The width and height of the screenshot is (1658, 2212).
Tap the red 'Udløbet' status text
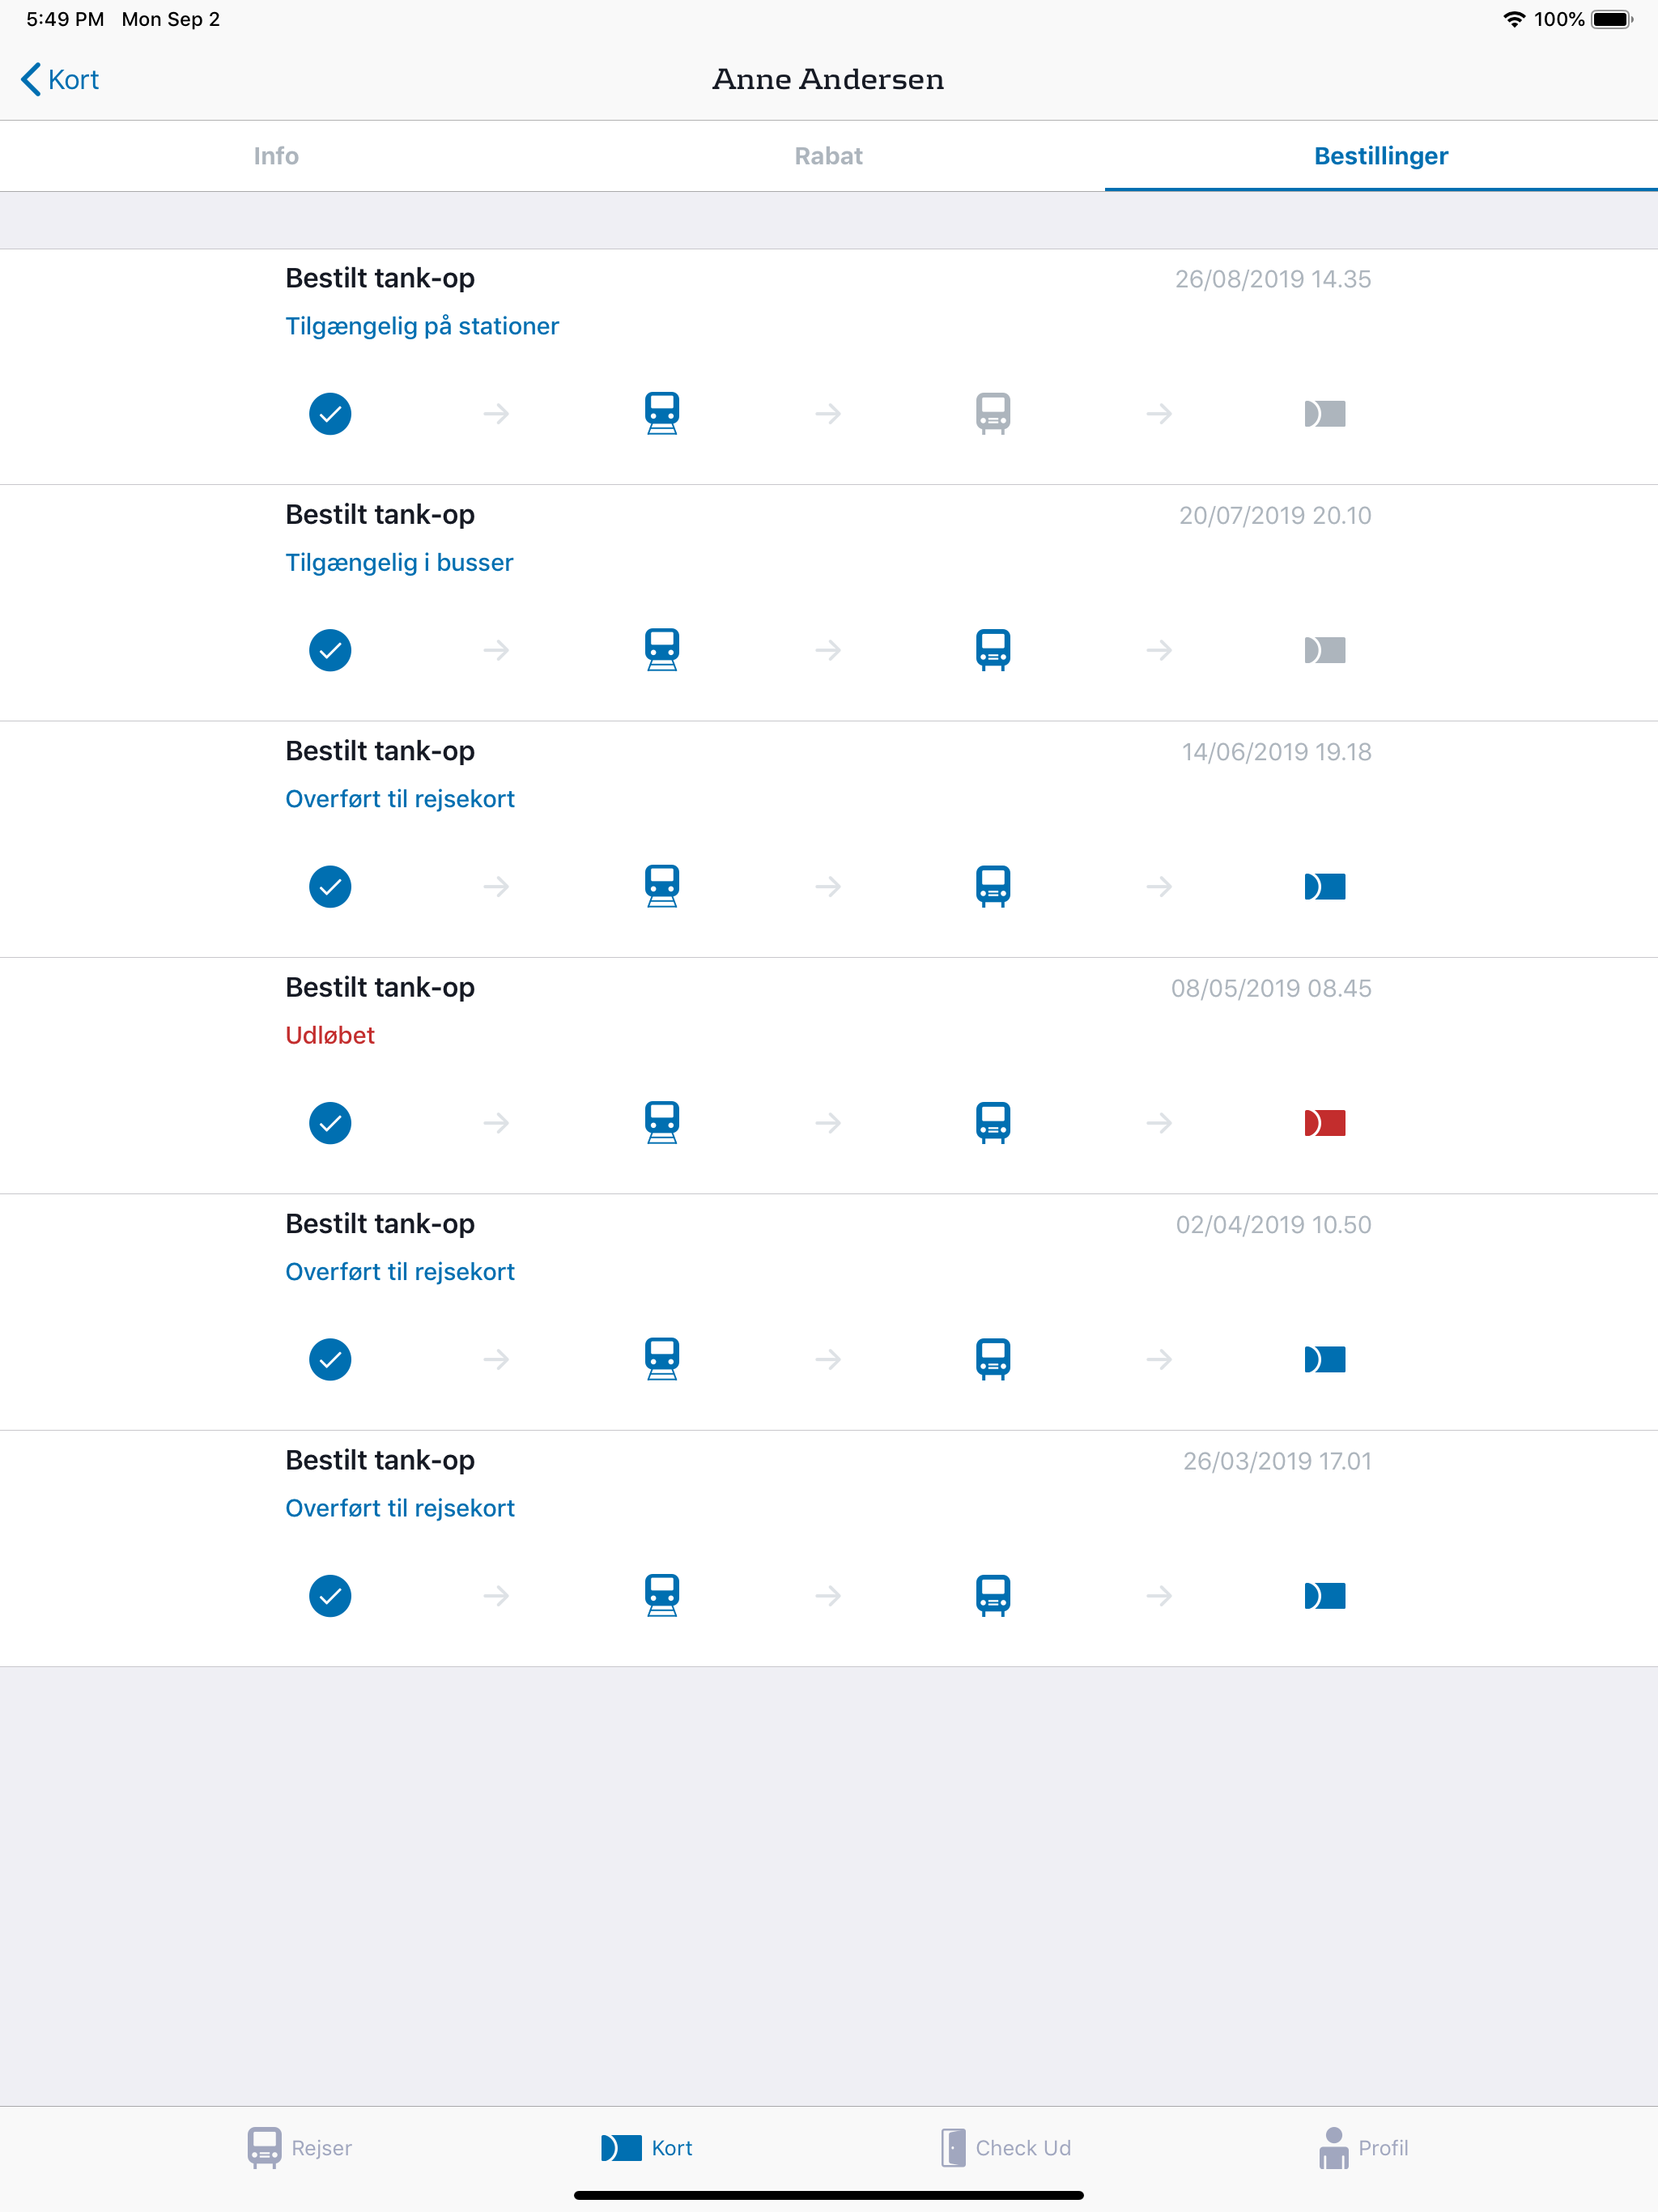(330, 1035)
